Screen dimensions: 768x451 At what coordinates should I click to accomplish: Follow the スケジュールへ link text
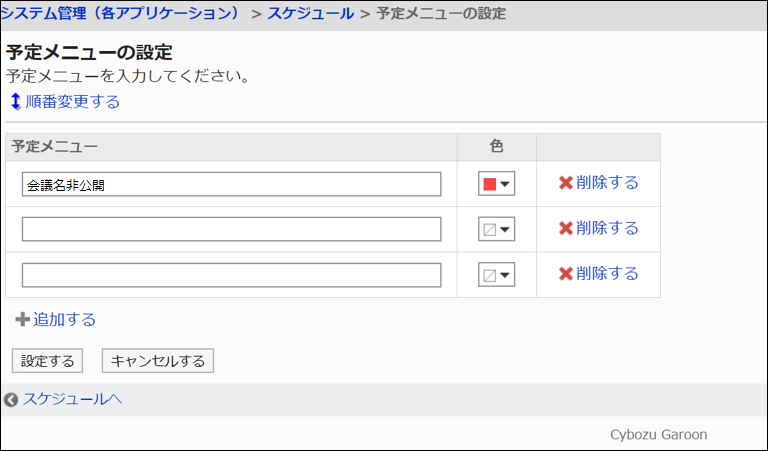73,399
